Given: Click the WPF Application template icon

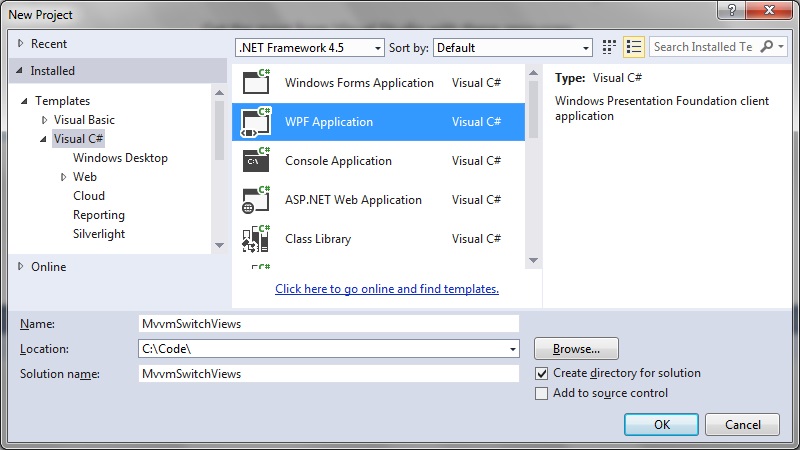Looking at the screenshot, I should pyautogui.click(x=256, y=121).
